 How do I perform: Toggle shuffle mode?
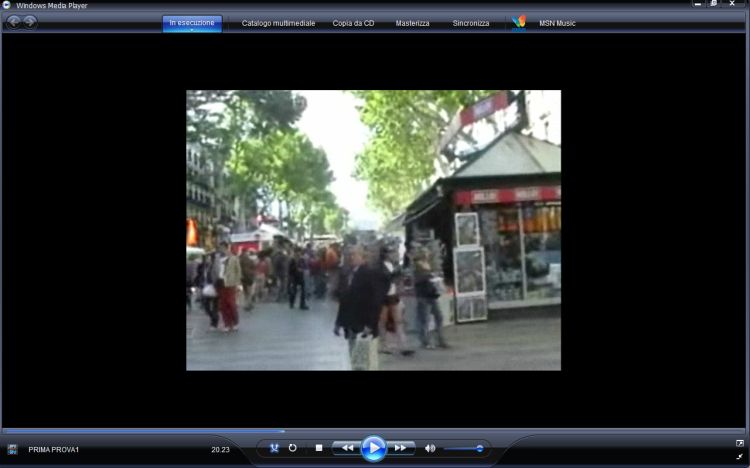274,448
